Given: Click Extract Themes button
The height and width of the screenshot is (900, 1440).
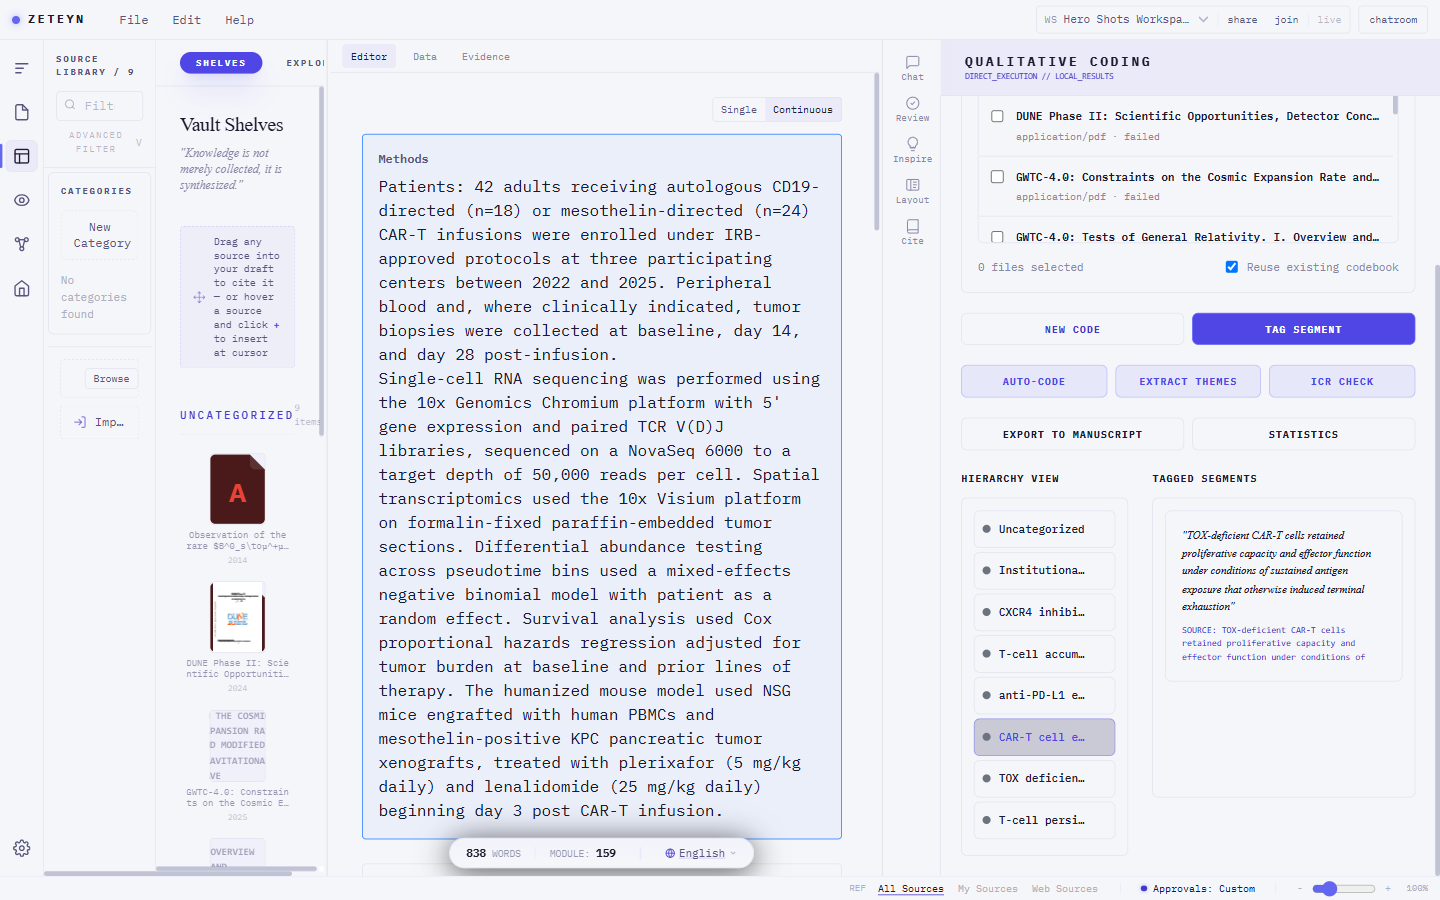Looking at the screenshot, I should click(1188, 381).
